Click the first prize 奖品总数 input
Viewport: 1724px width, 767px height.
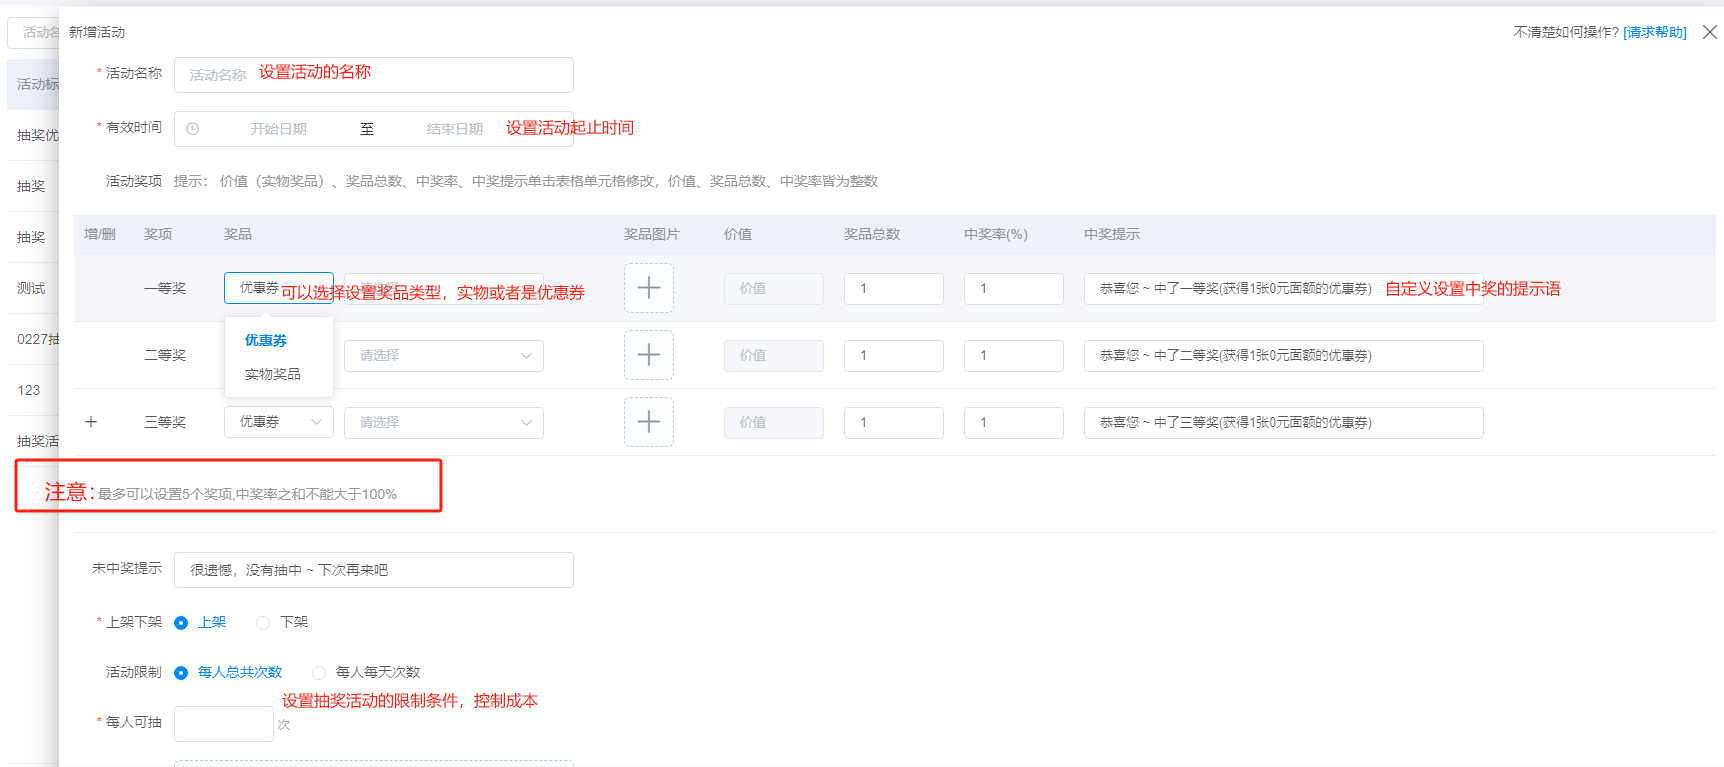(x=893, y=288)
